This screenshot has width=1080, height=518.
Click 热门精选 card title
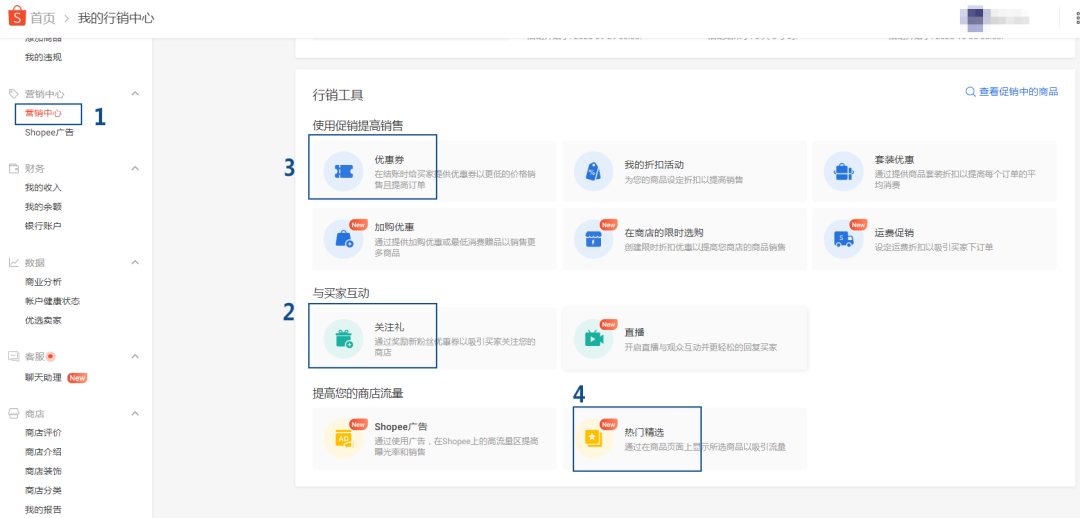(x=644, y=432)
